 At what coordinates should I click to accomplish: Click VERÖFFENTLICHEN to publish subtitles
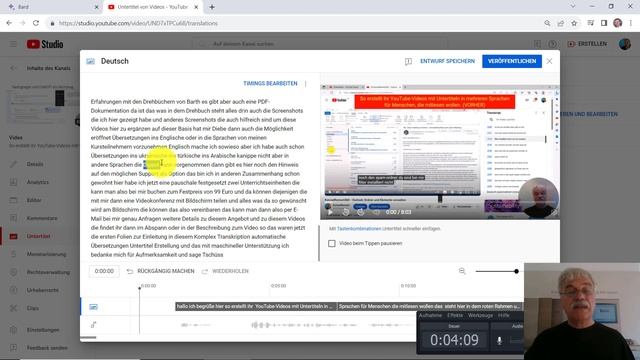point(512,61)
